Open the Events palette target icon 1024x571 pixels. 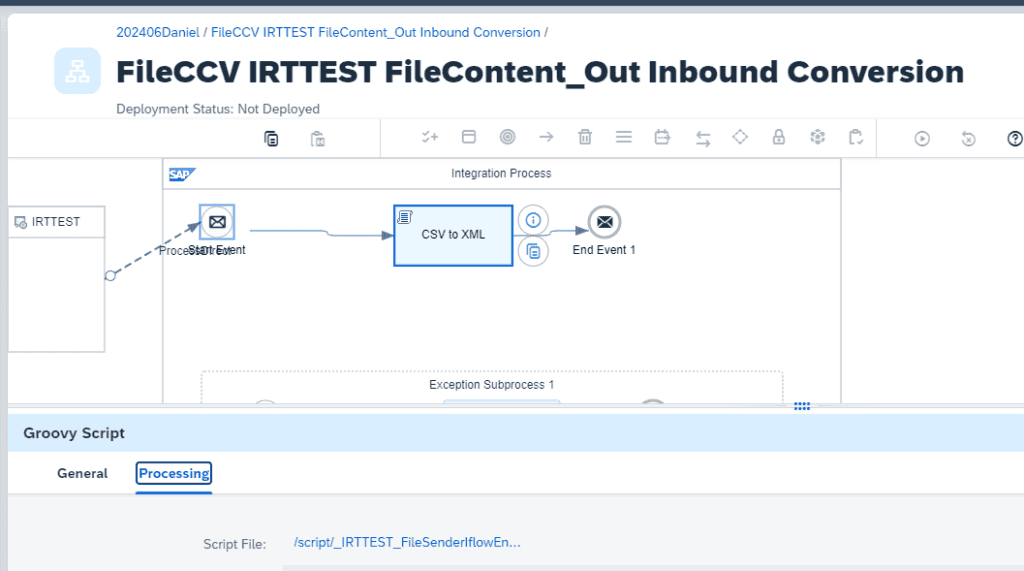coord(507,137)
